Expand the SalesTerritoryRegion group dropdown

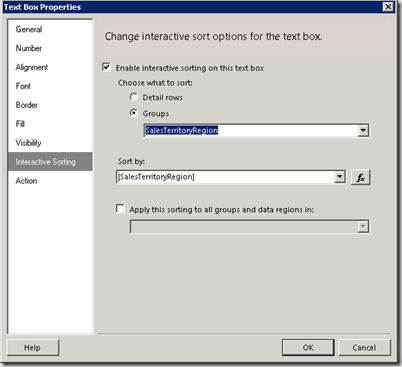pyautogui.click(x=363, y=130)
